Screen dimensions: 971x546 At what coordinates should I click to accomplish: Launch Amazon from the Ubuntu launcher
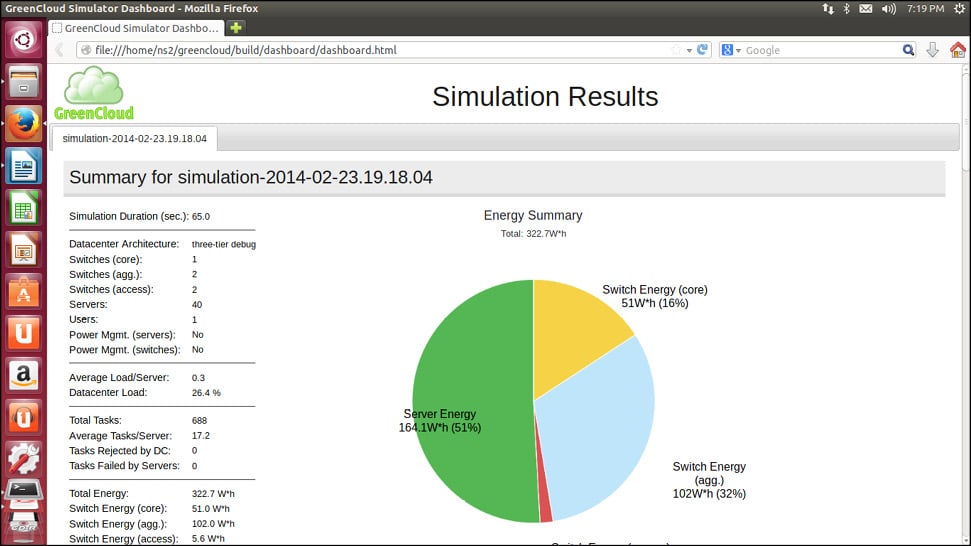tap(23, 375)
